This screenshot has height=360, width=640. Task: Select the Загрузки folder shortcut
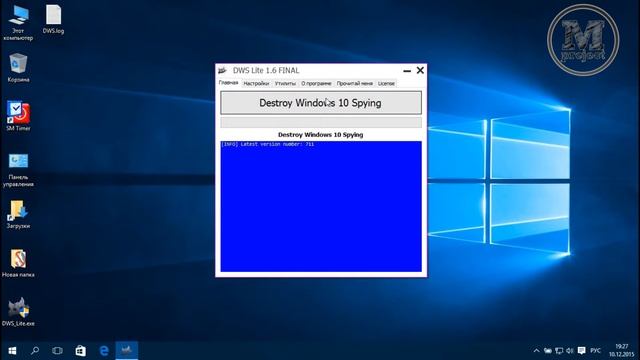18,214
